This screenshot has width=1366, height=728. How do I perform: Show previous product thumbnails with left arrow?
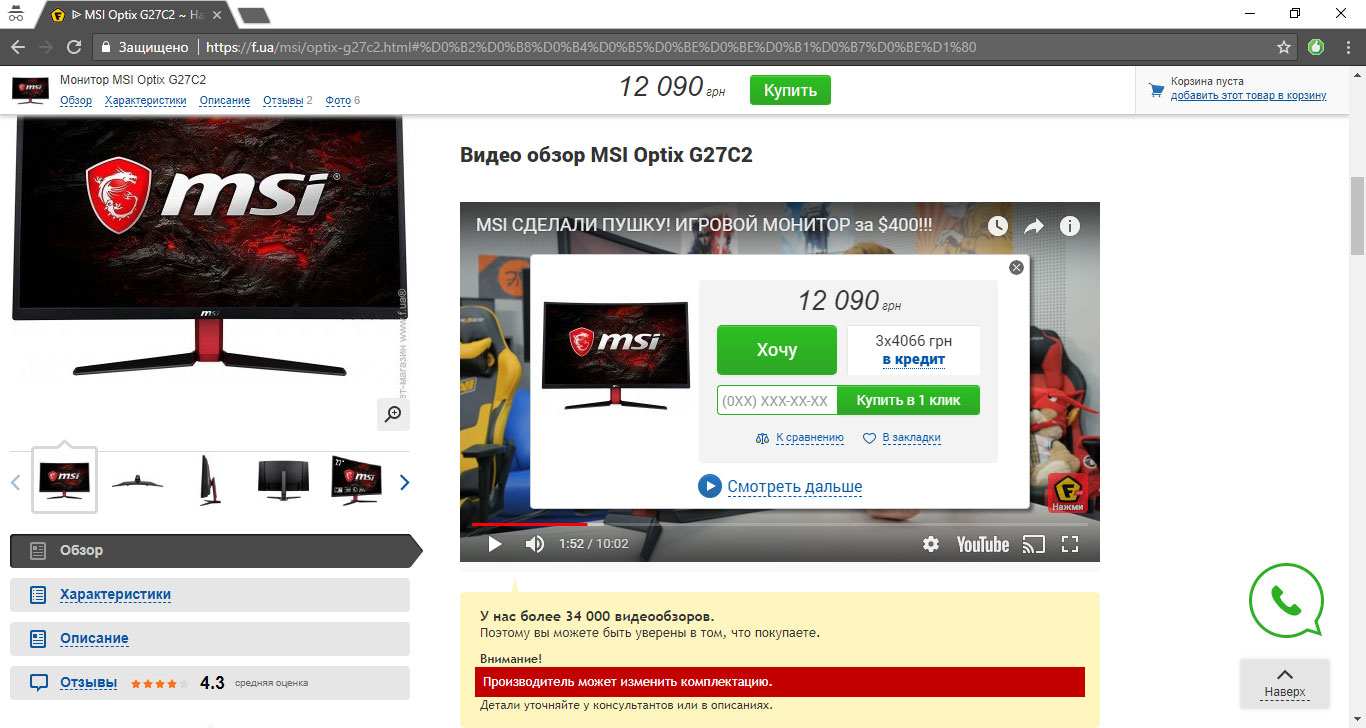pos(16,483)
